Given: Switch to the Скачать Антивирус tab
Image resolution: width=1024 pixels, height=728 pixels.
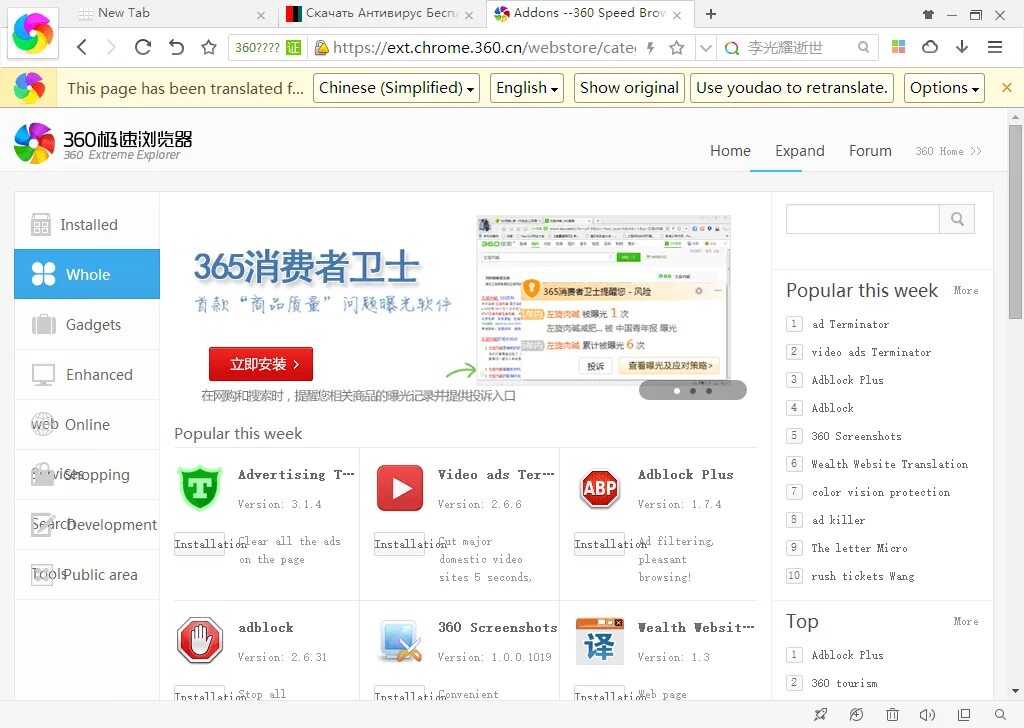Looking at the screenshot, I should point(382,14).
